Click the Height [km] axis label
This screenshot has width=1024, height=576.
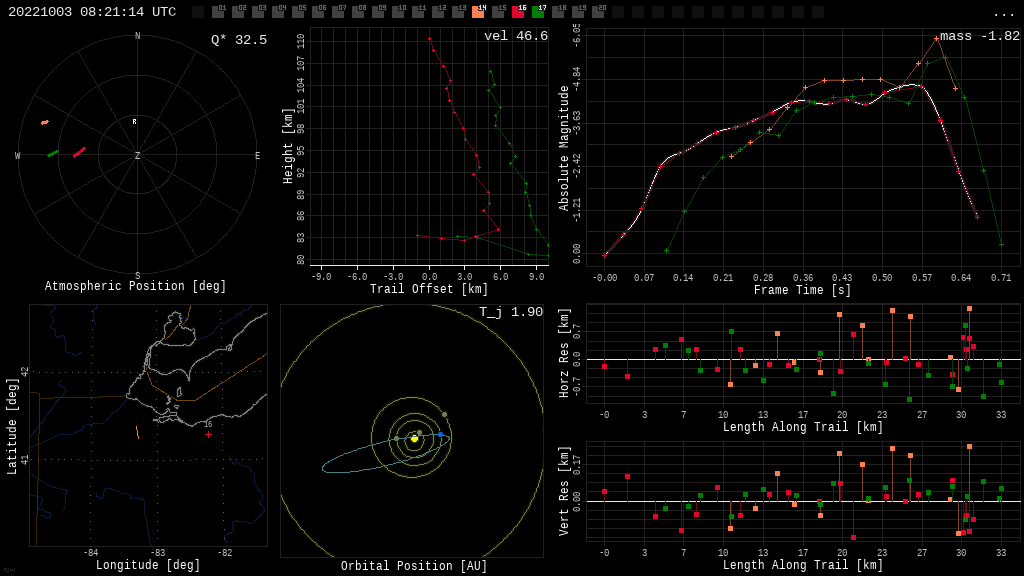pyautogui.click(x=287, y=146)
